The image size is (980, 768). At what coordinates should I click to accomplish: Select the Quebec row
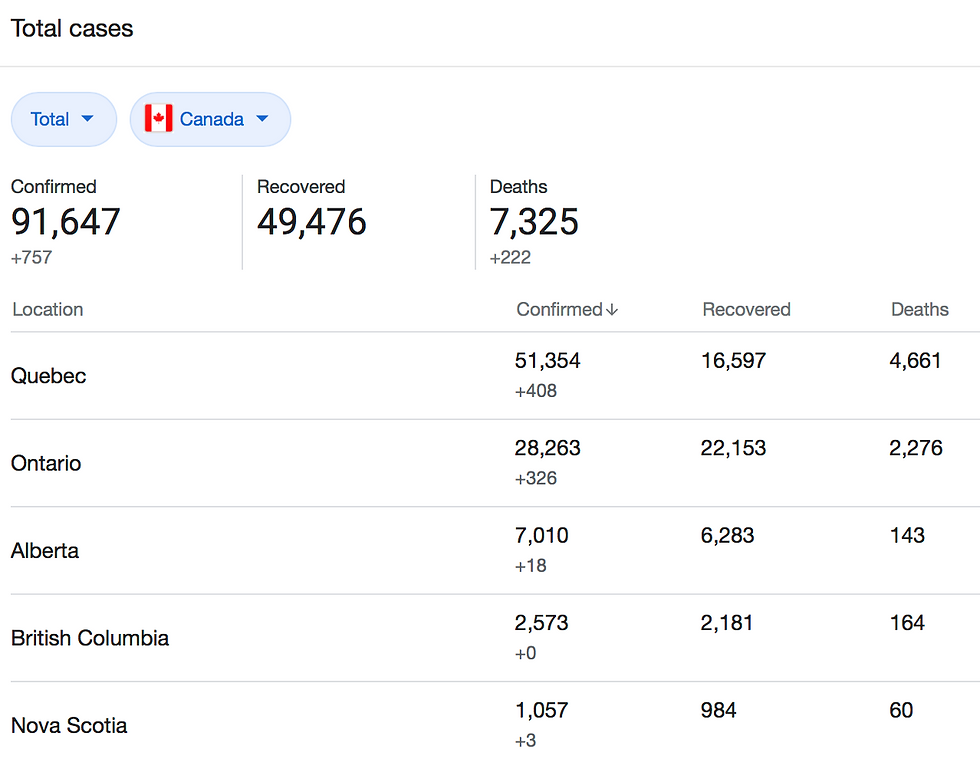tap(49, 376)
